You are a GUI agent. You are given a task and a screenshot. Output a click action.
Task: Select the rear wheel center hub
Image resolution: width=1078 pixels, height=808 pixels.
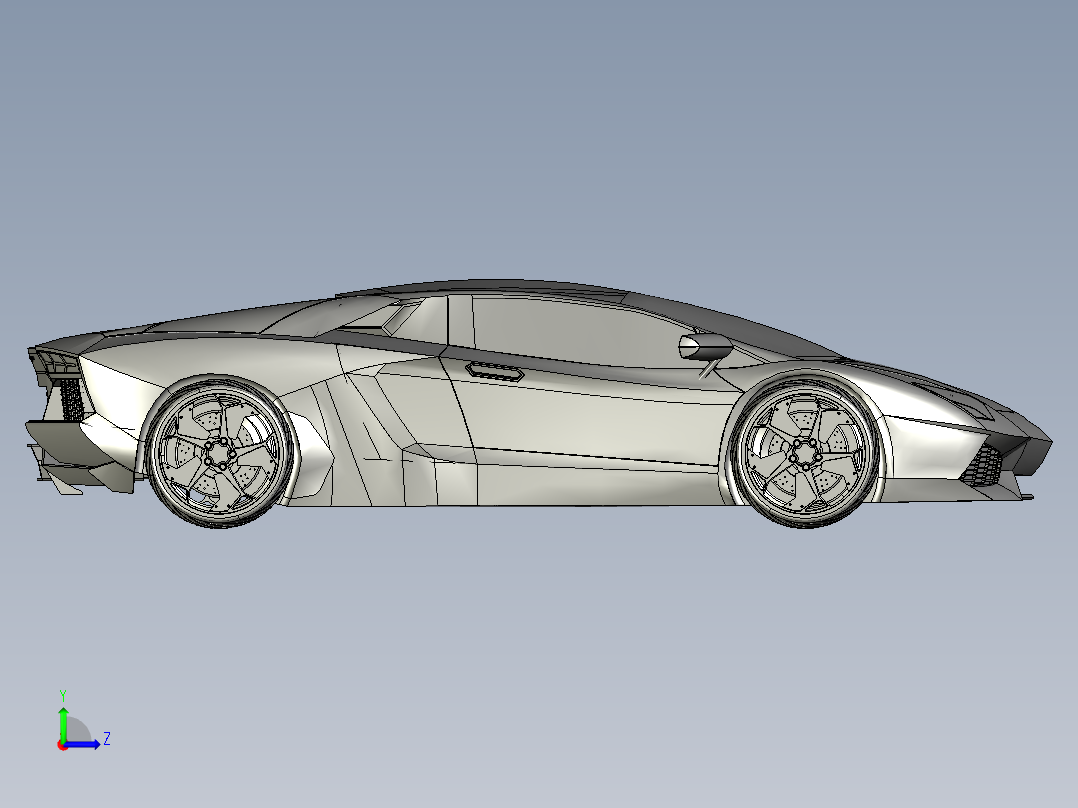pos(220,454)
